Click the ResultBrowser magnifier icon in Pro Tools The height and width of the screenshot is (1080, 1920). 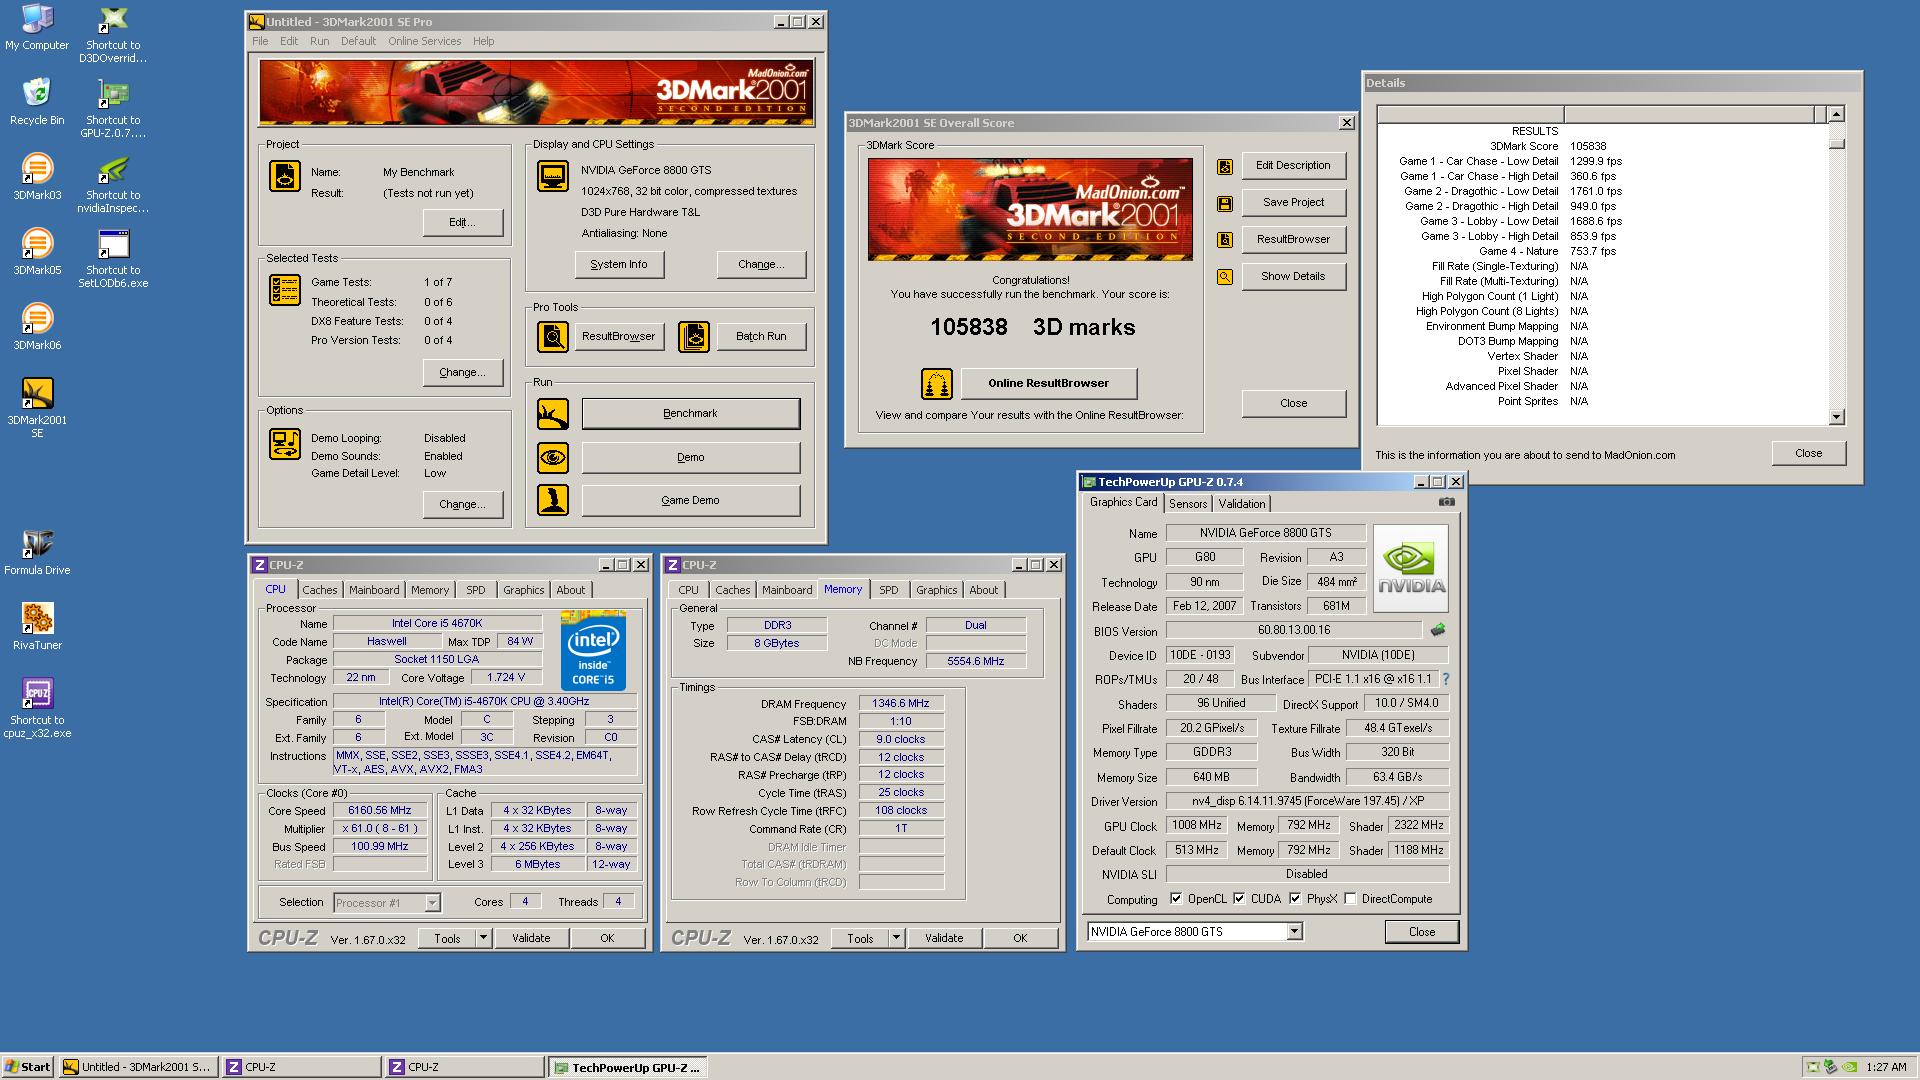tap(553, 337)
